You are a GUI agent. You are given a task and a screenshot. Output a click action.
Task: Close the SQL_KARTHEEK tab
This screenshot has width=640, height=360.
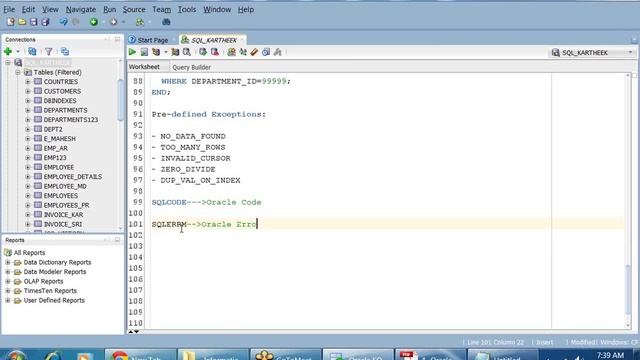coord(242,40)
